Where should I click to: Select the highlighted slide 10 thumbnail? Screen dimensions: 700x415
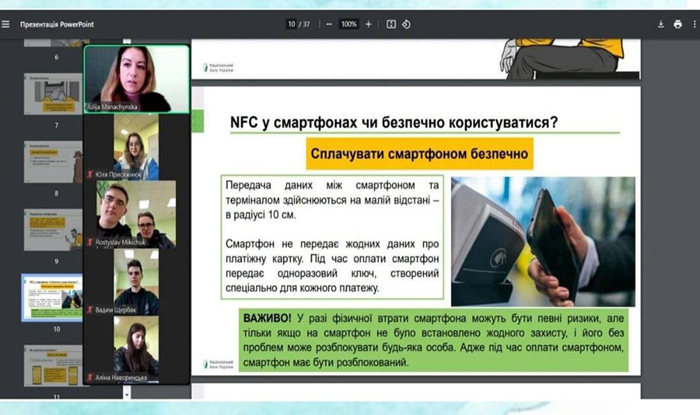click(52, 297)
